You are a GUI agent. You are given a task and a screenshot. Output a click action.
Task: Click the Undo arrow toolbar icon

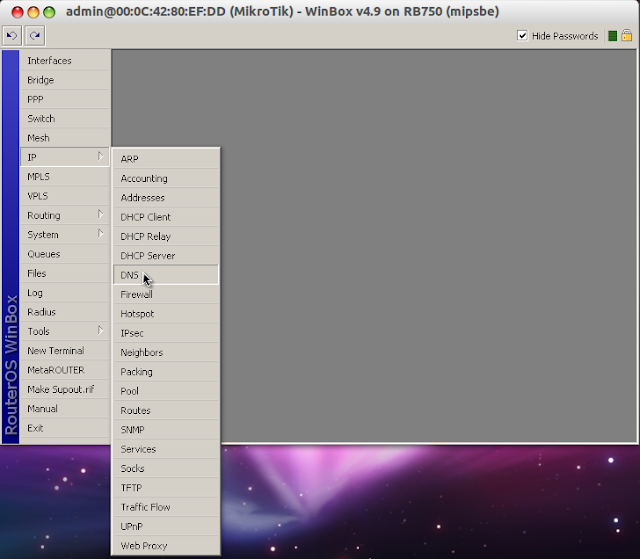click(12, 36)
